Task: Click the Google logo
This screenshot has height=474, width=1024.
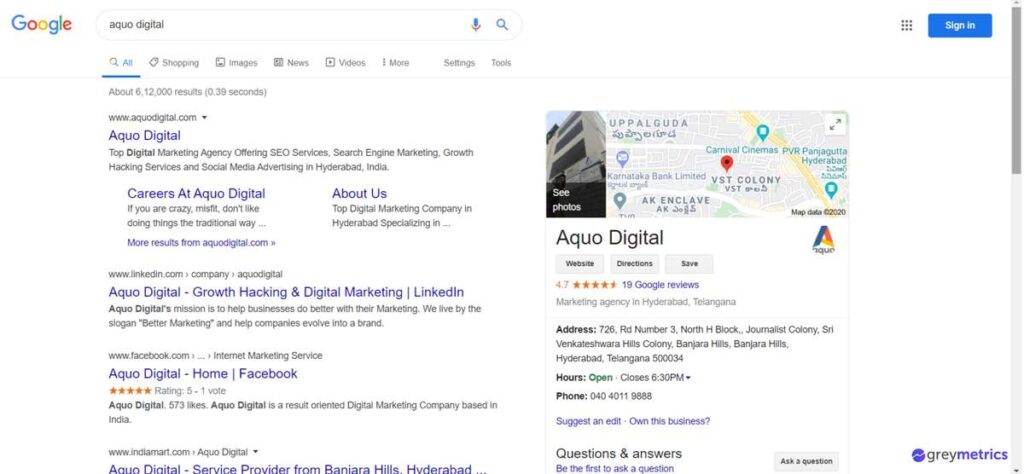Action: [x=42, y=25]
